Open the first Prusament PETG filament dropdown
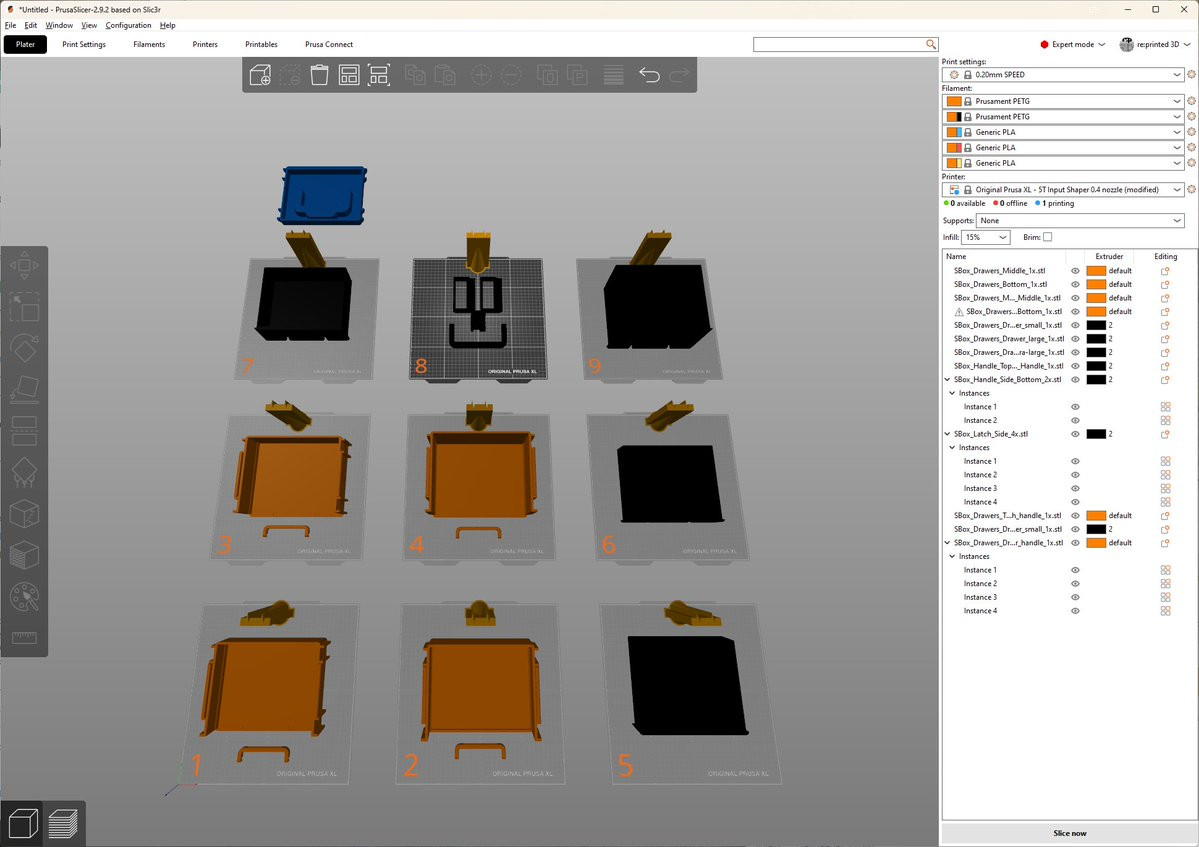Image resolution: width=1199 pixels, height=847 pixels. click(x=1063, y=101)
